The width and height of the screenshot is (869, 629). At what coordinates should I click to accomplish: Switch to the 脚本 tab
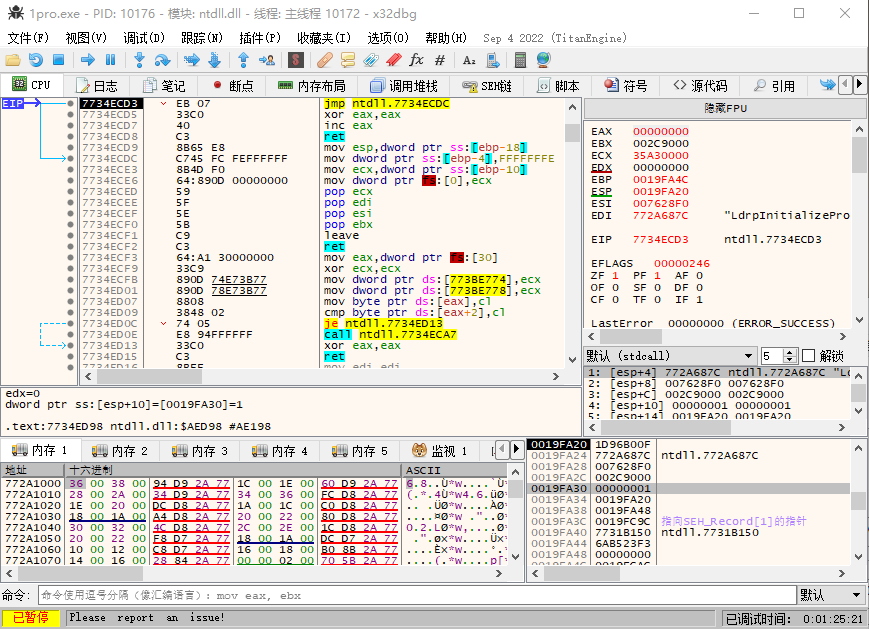(x=559, y=86)
